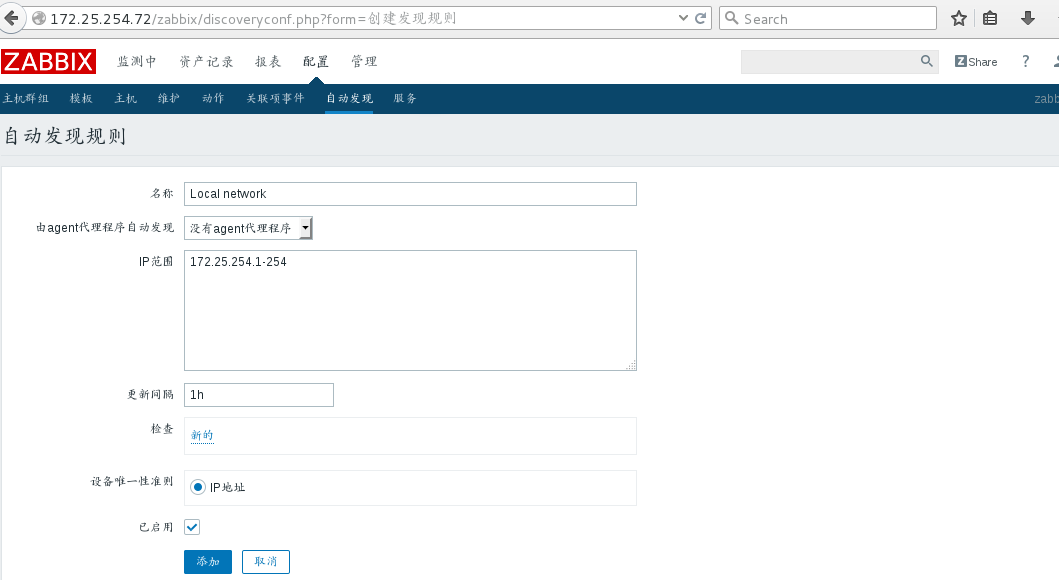Go to 模板 submenu
The image size is (1059, 580).
tap(81, 99)
